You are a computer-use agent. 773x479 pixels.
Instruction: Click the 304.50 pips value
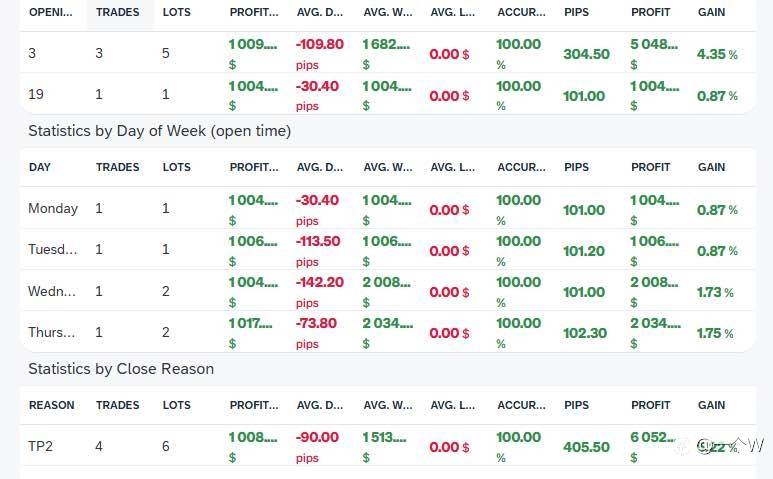586,54
